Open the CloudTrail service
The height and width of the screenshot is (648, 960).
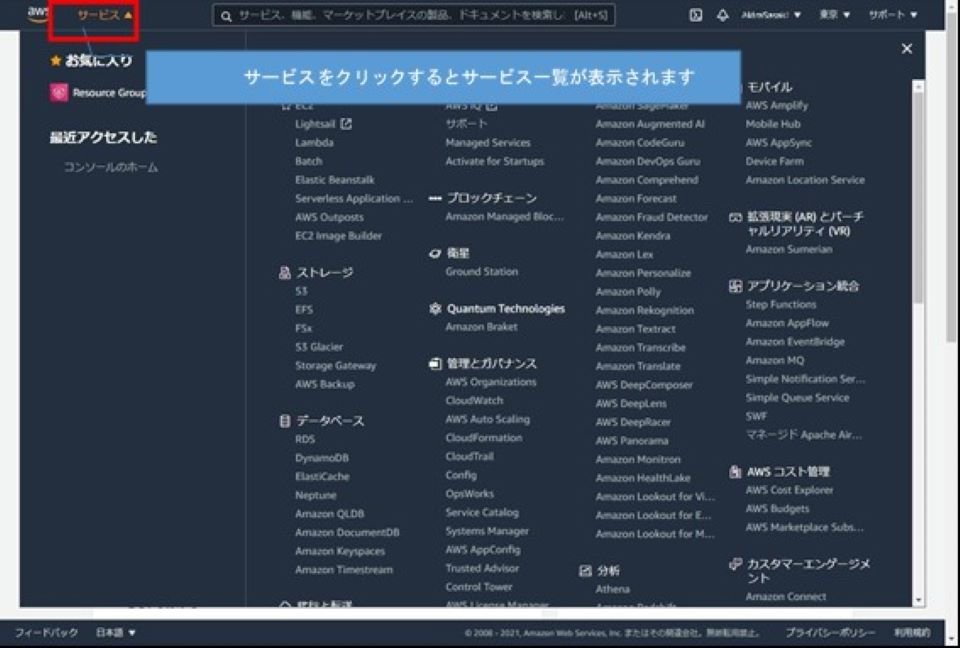pyautogui.click(x=470, y=456)
